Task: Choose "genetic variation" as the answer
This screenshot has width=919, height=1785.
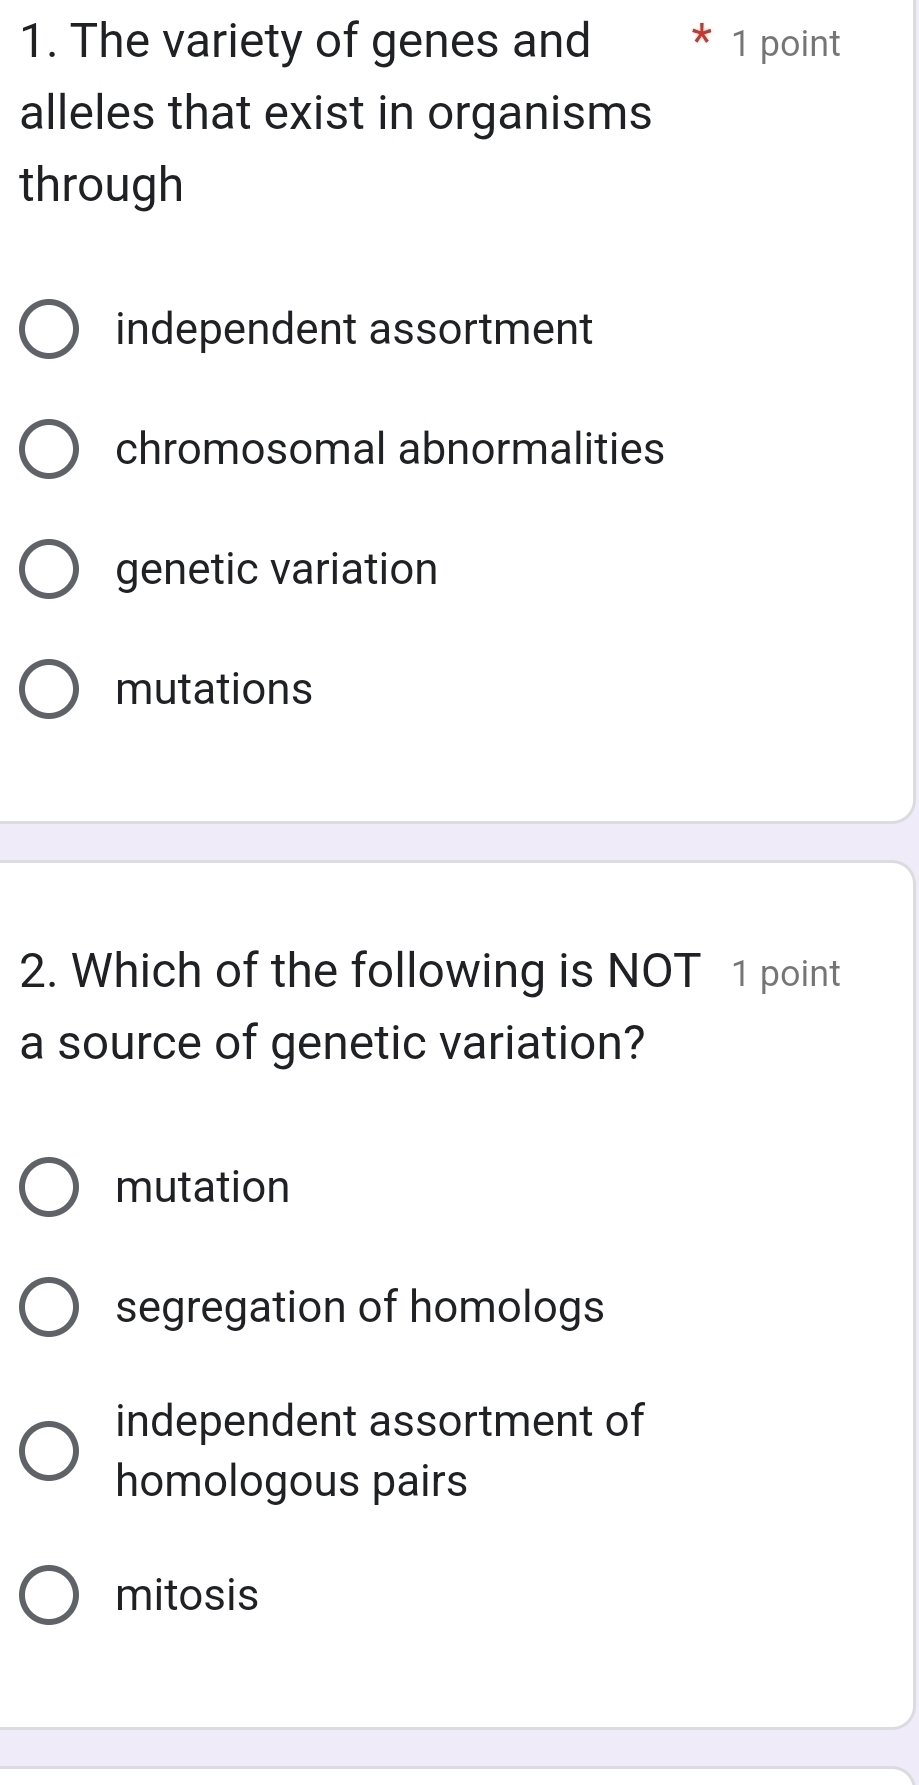Action: pos(276,569)
